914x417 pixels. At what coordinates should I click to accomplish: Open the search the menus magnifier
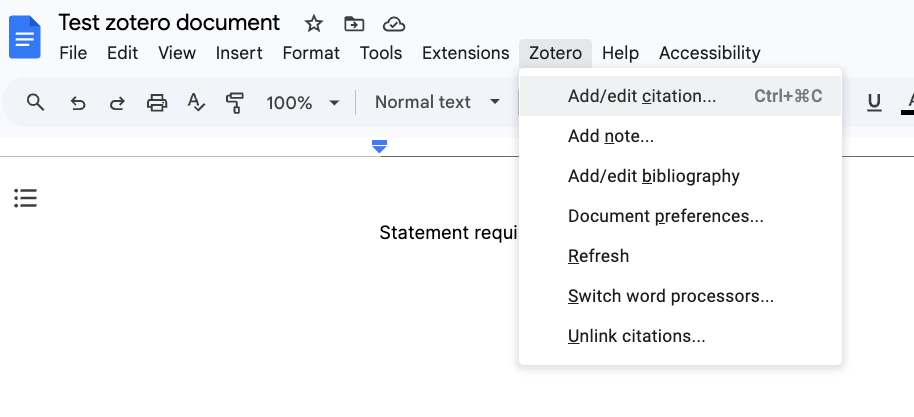tap(36, 103)
